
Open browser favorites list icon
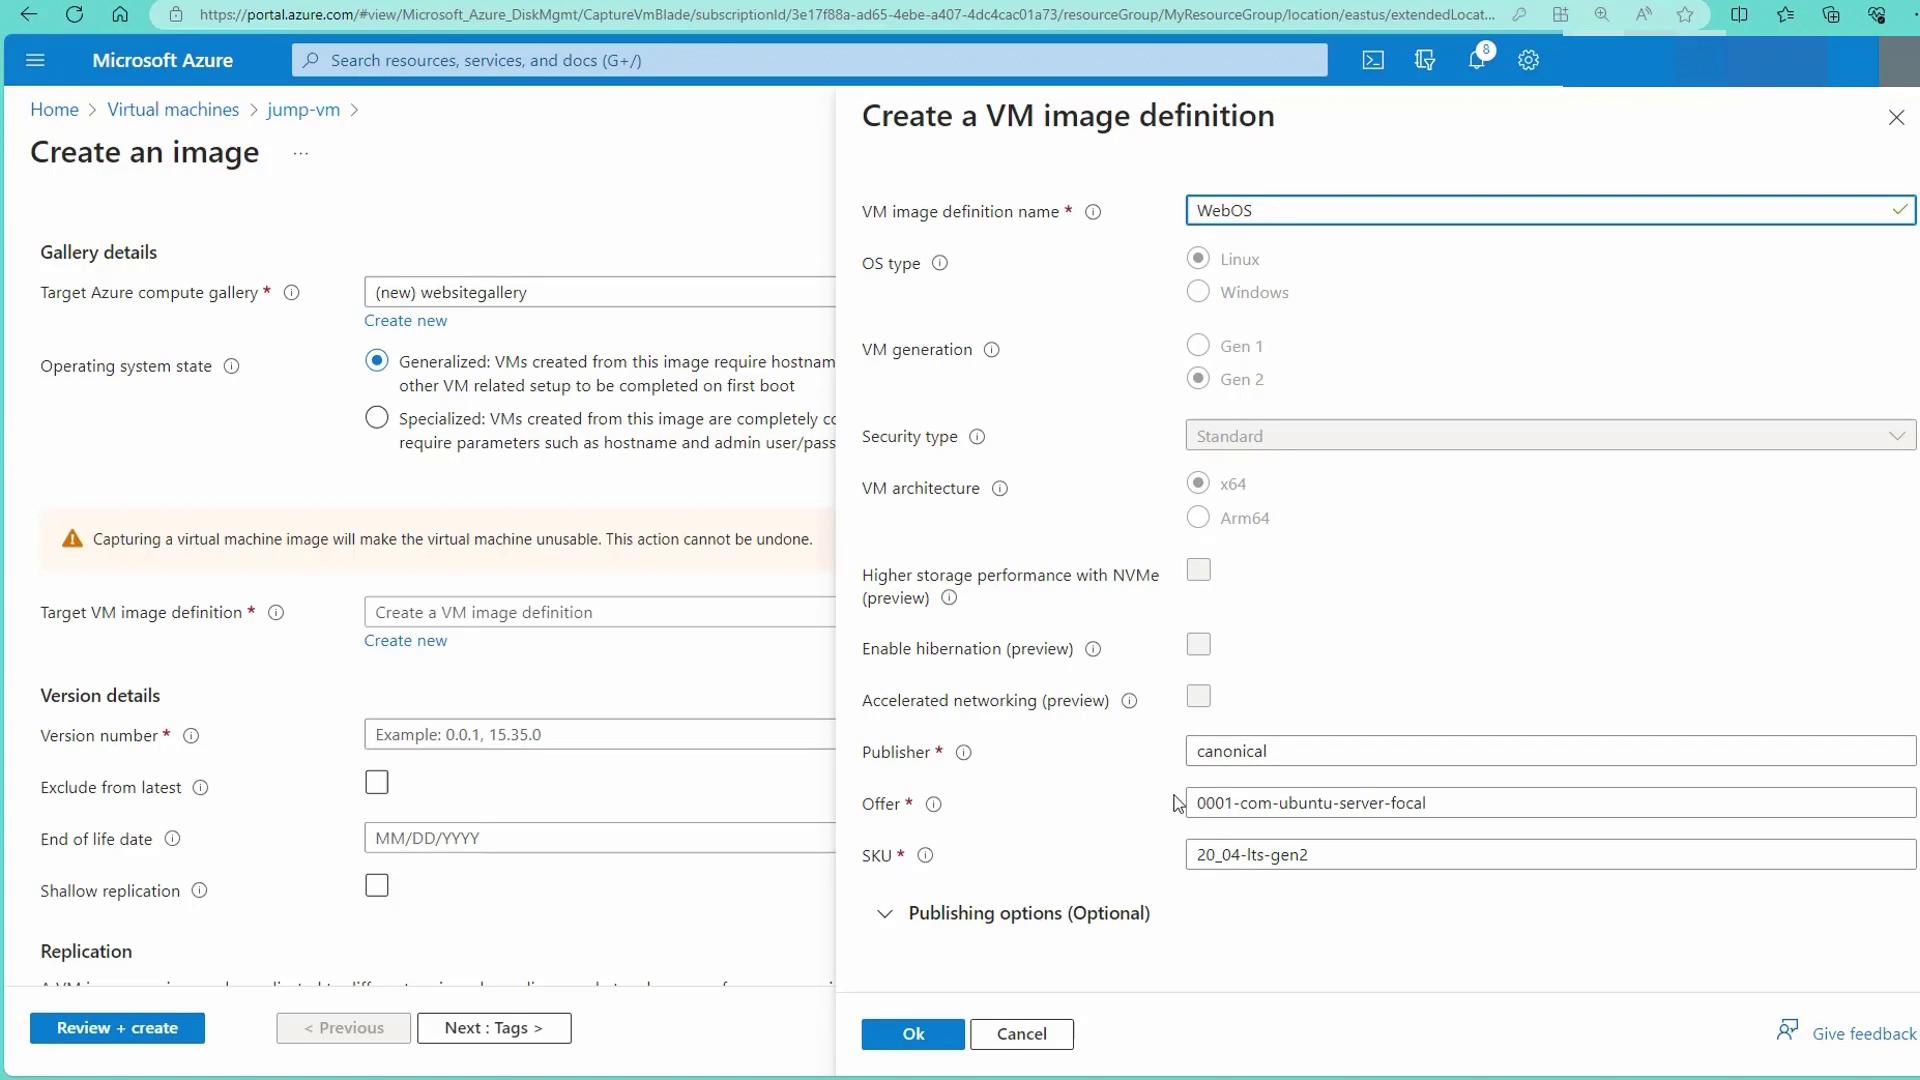(x=1785, y=14)
